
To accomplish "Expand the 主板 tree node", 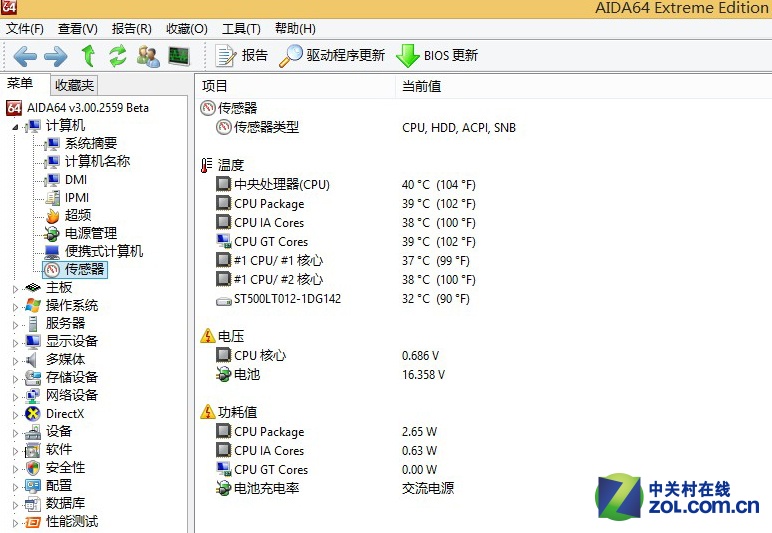I will pyautogui.click(x=15, y=289).
